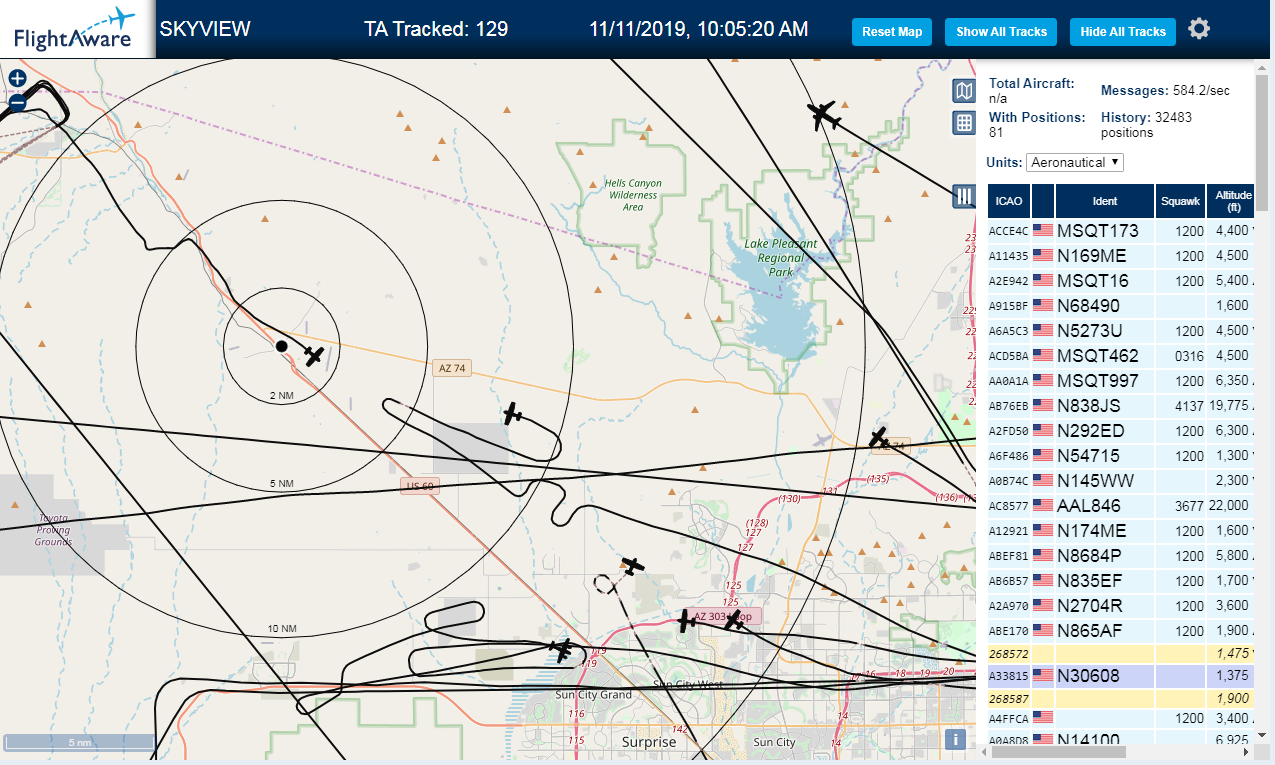Click altitude 22,000 in the AAL846 row
This screenshot has width=1275, height=765.
(1231, 506)
